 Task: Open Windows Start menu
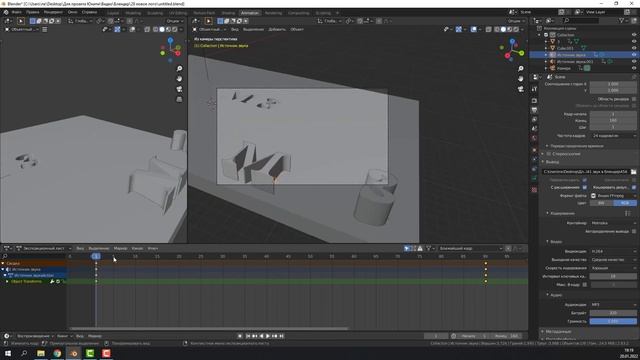click(8, 353)
